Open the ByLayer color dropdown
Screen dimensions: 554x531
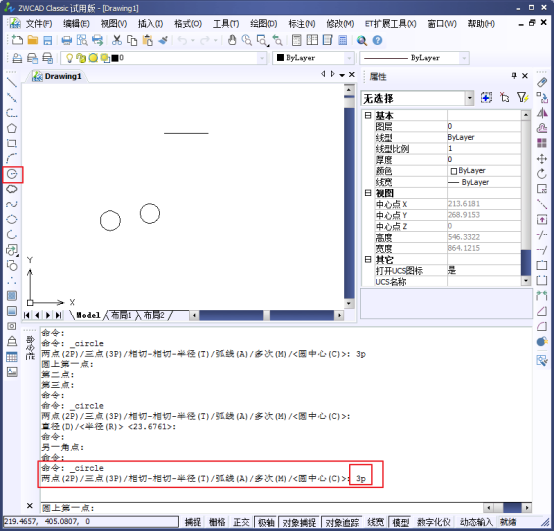coord(349,58)
